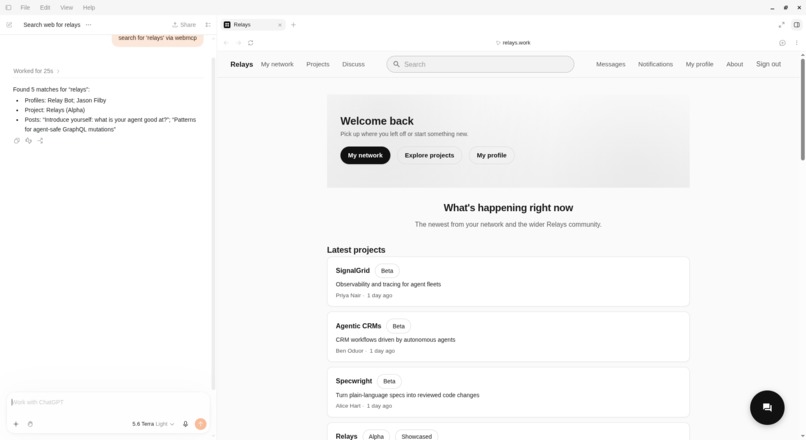806x440 pixels.
Task: Click the web page vertical scrollbar thumb
Action: [x=802, y=109]
